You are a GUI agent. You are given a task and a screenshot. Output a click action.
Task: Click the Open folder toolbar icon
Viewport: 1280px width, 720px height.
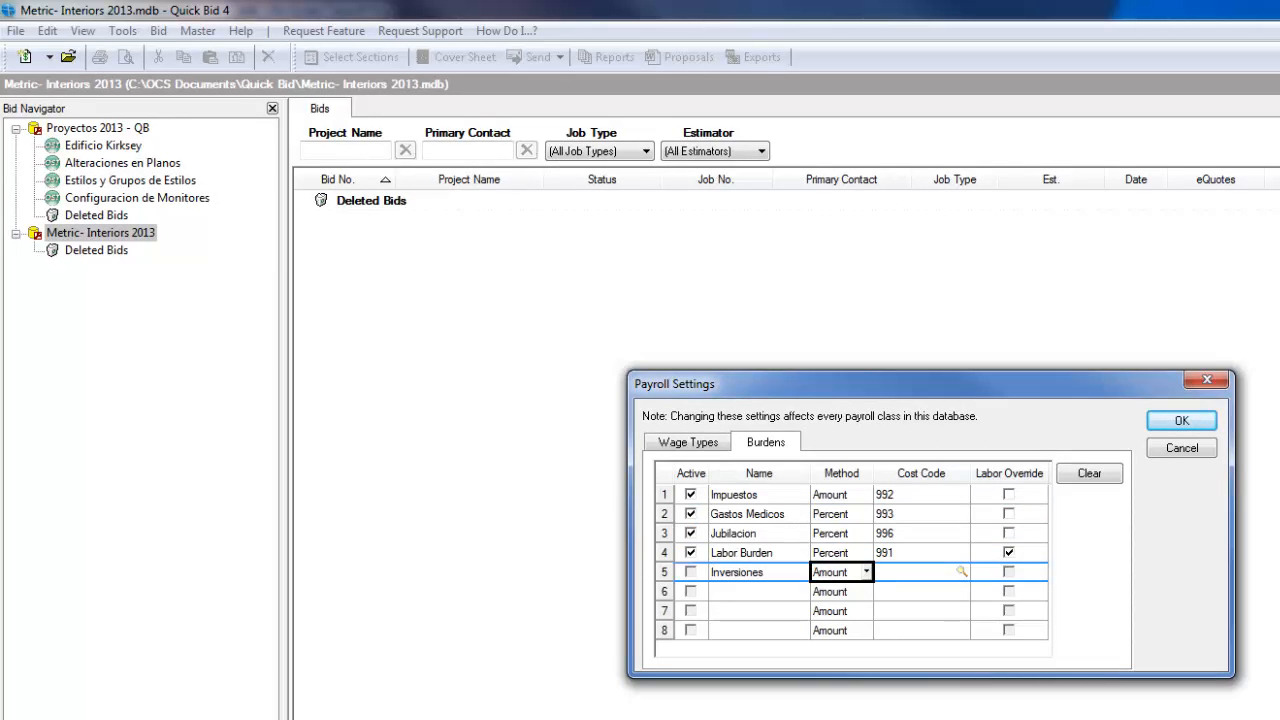point(68,57)
